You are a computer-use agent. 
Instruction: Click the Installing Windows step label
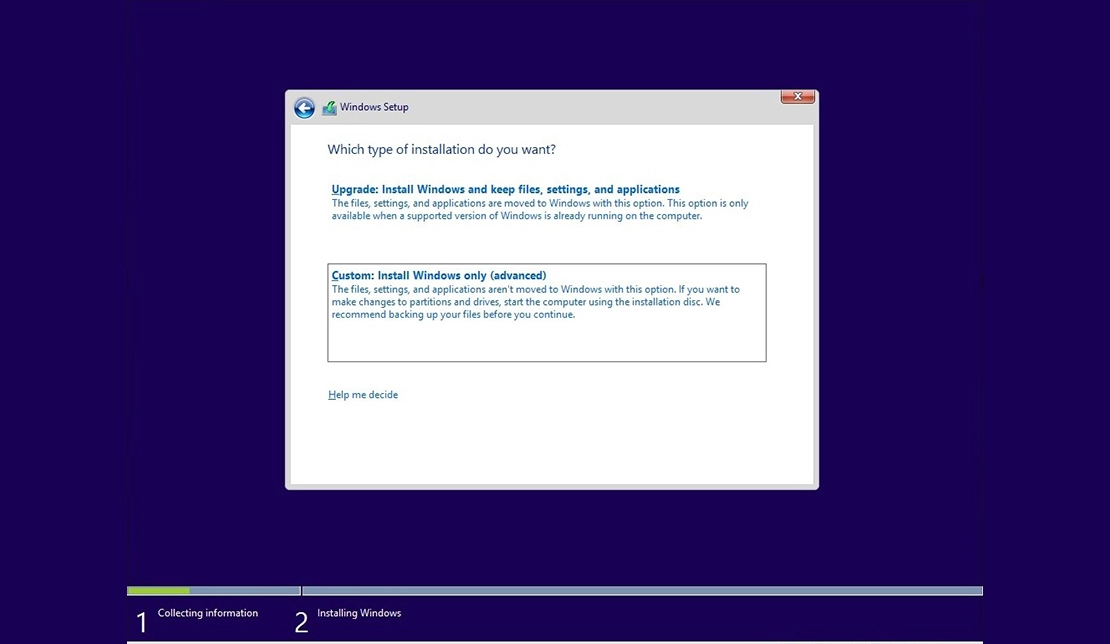tap(358, 612)
